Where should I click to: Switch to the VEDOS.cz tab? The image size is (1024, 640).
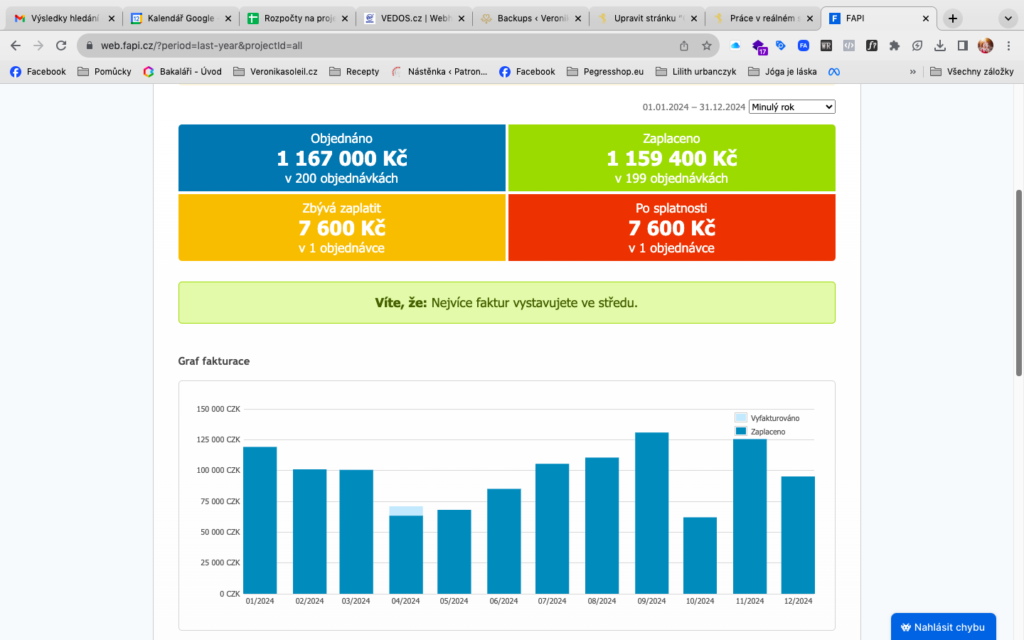(412, 18)
